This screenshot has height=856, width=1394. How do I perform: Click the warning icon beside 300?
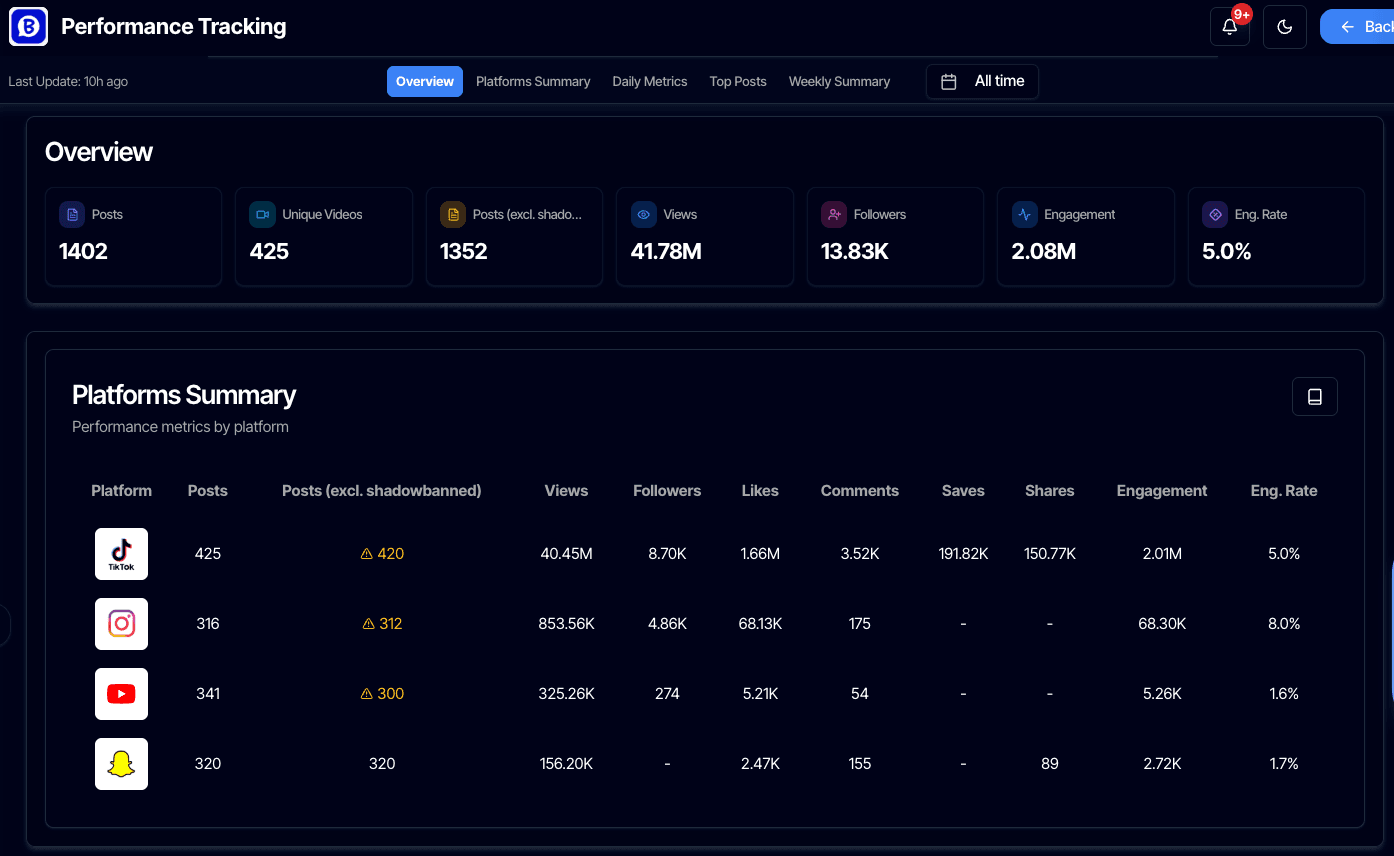[x=366, y=694]
